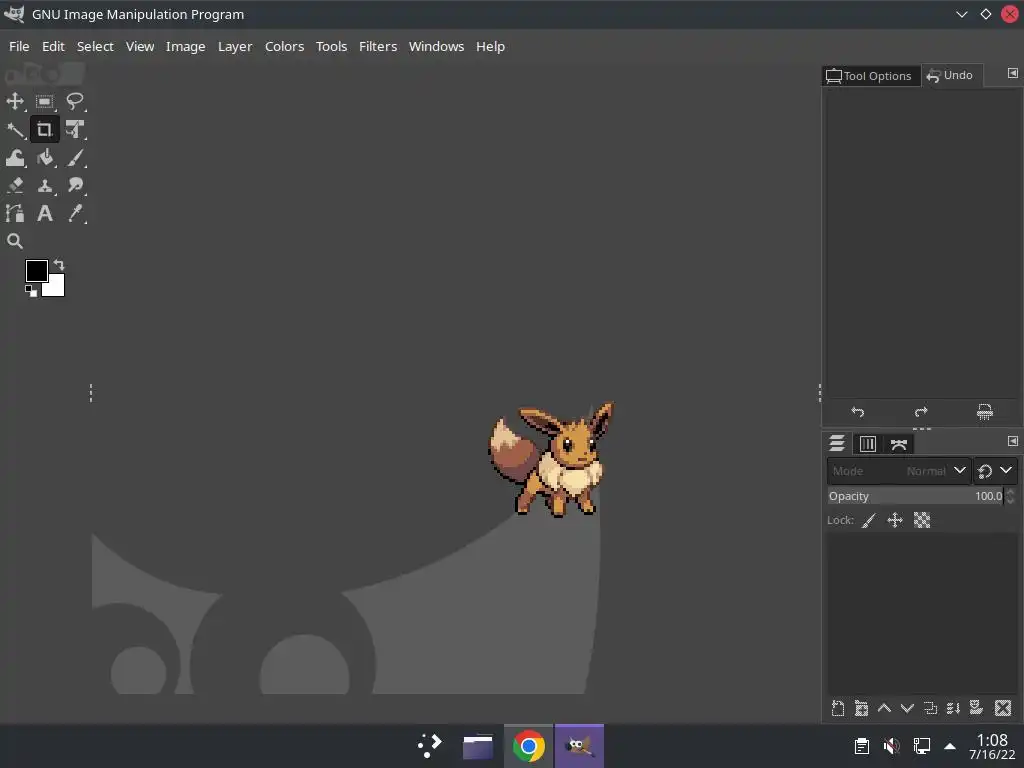Add a layer mask

point(977,708)
